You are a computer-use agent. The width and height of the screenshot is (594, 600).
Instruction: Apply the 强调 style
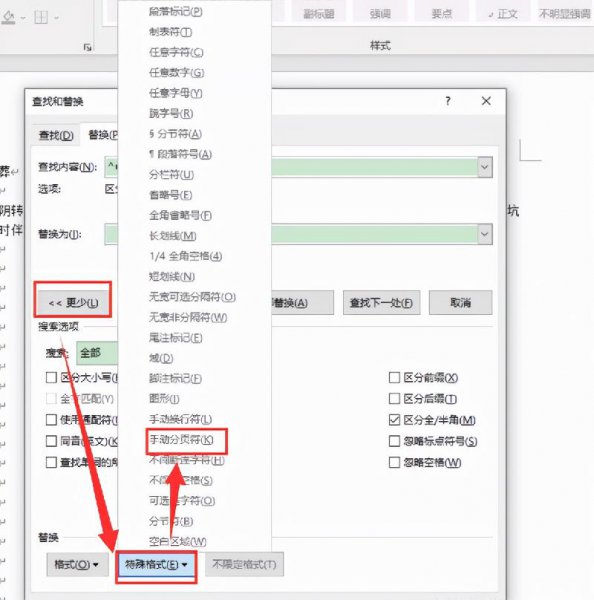click(380, 14)
